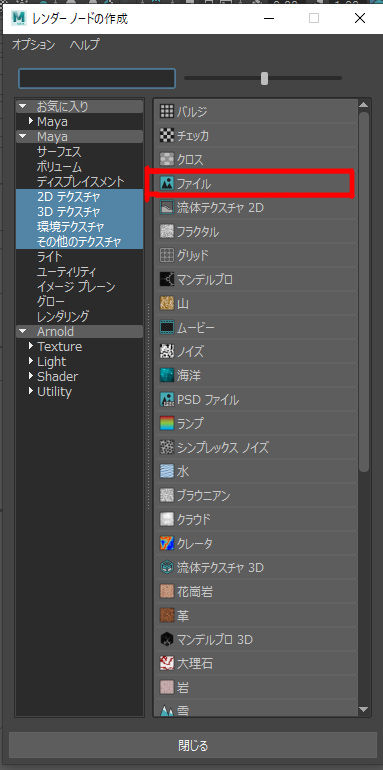
Task: Click the icon size slider handle
Action: click(x=265, y=78)
